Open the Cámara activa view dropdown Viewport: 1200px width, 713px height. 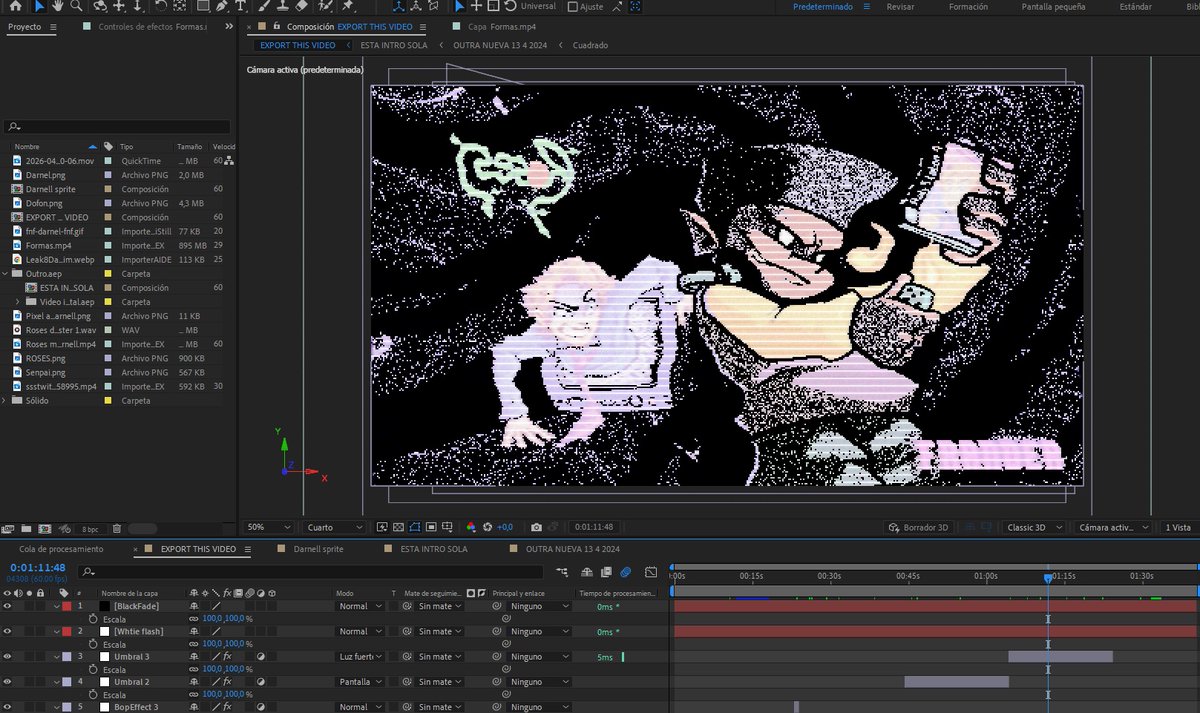tap(1115, 527)
